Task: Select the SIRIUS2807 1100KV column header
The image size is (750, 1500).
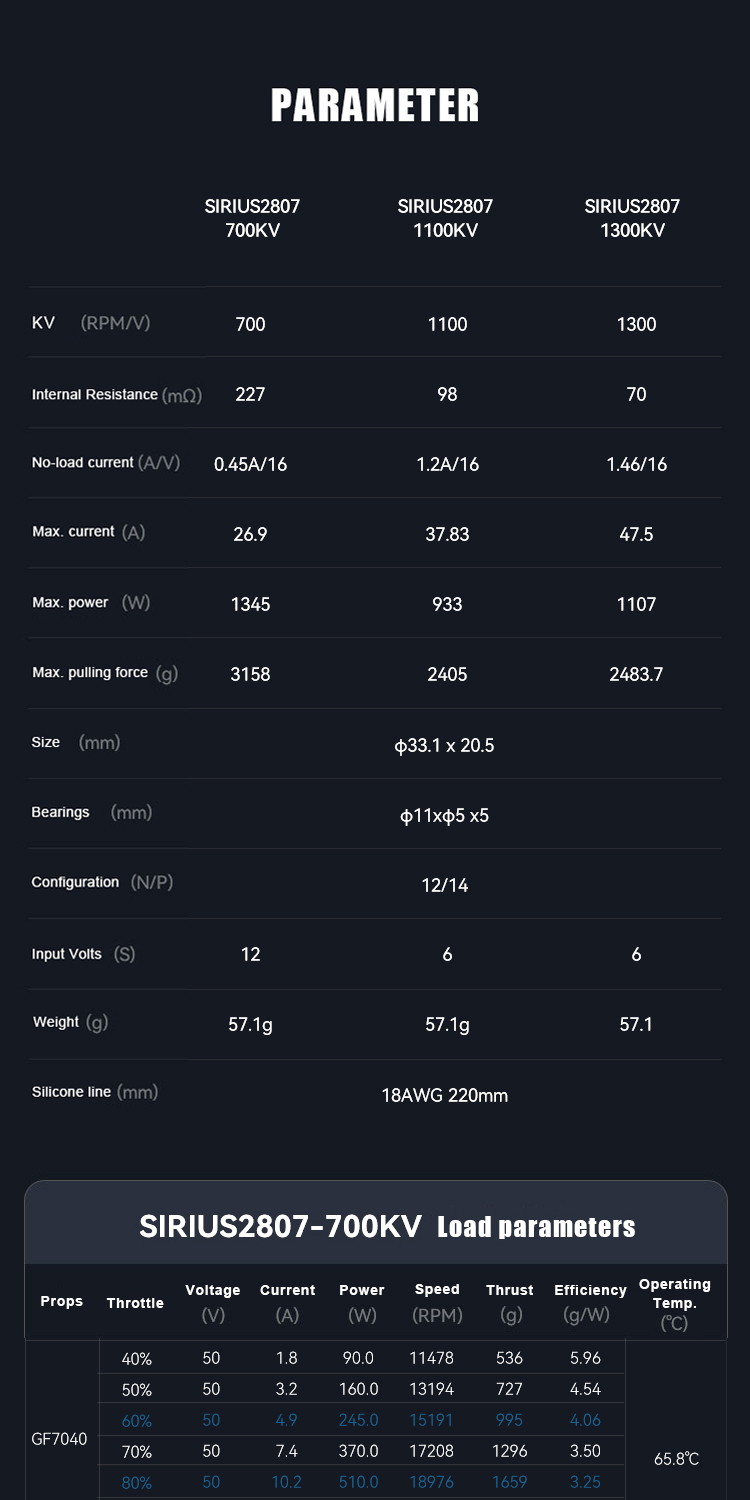Action: click(445, 218)
